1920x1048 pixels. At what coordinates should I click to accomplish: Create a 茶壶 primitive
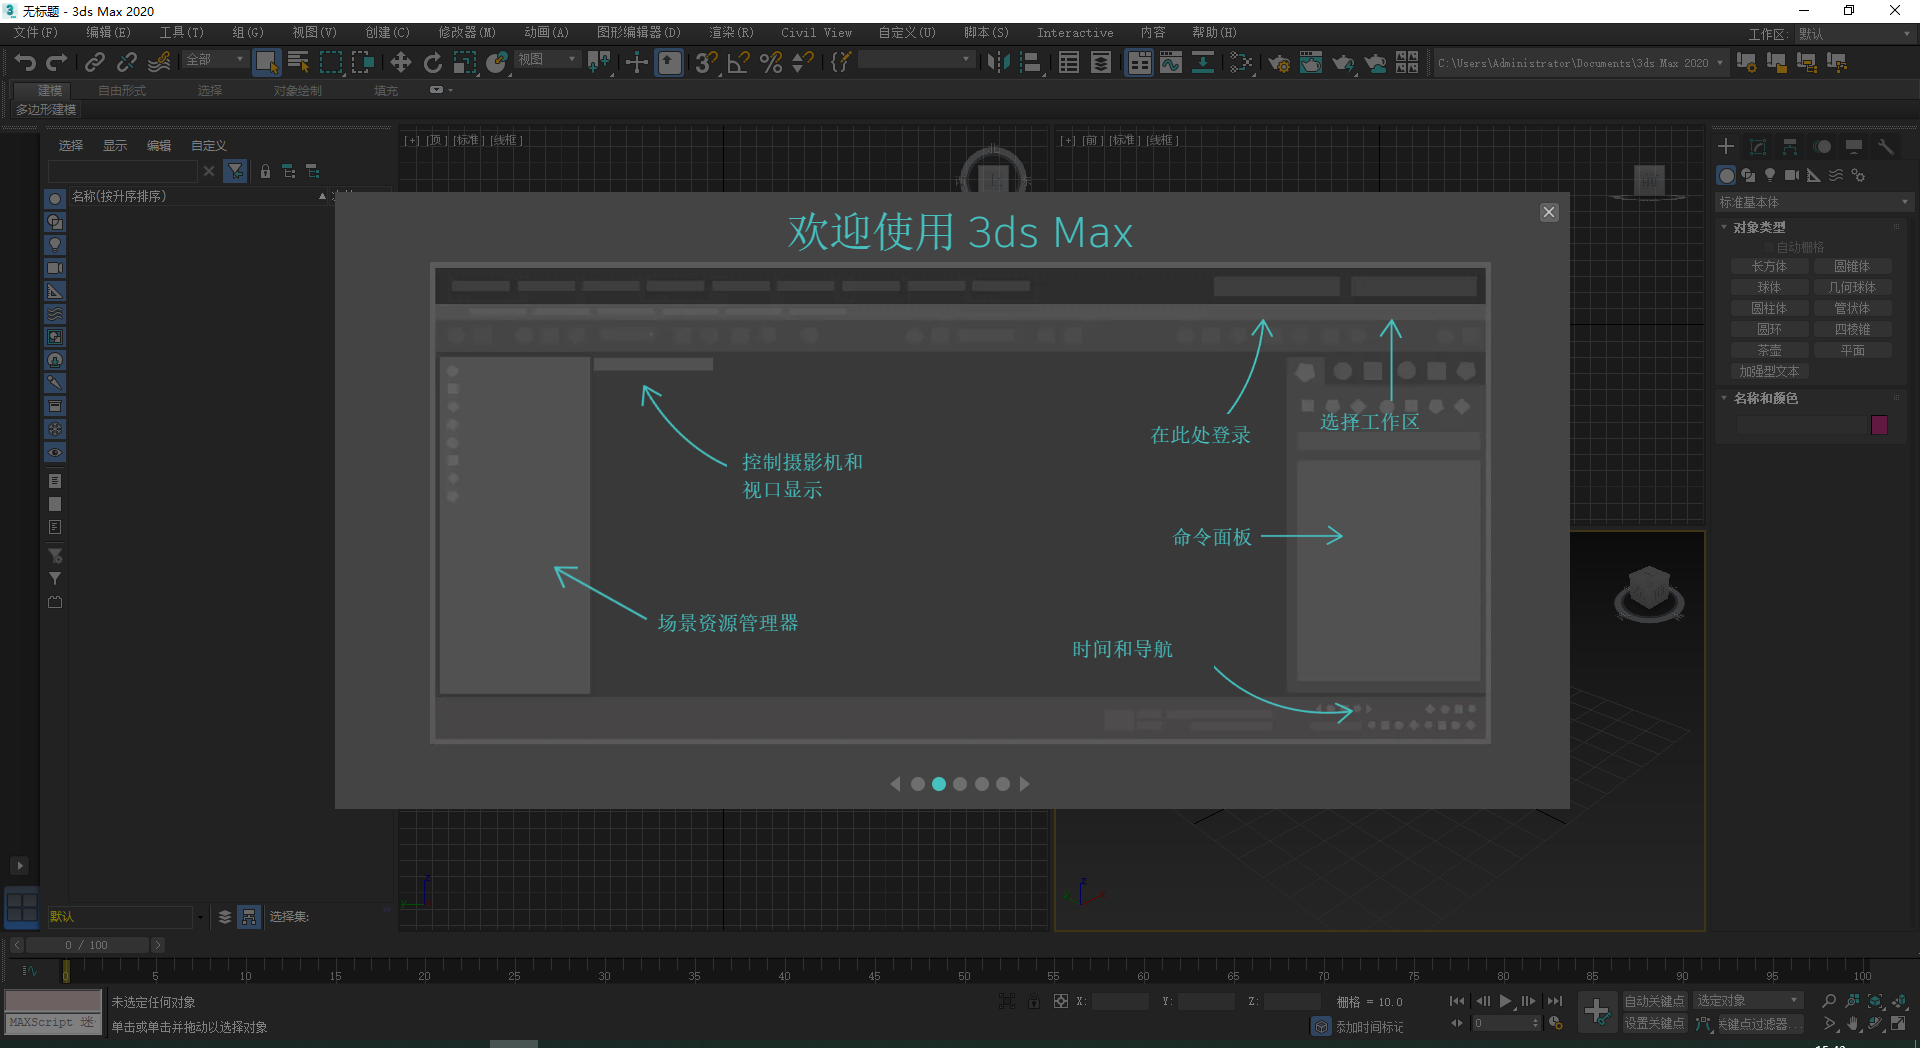click(x=1768, y=350)
